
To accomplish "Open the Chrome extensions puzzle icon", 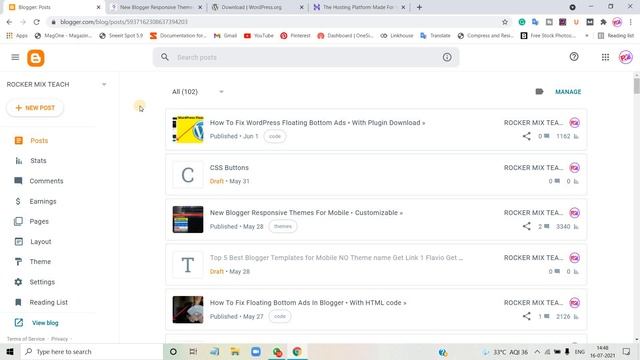I will (x=603, y=22).
